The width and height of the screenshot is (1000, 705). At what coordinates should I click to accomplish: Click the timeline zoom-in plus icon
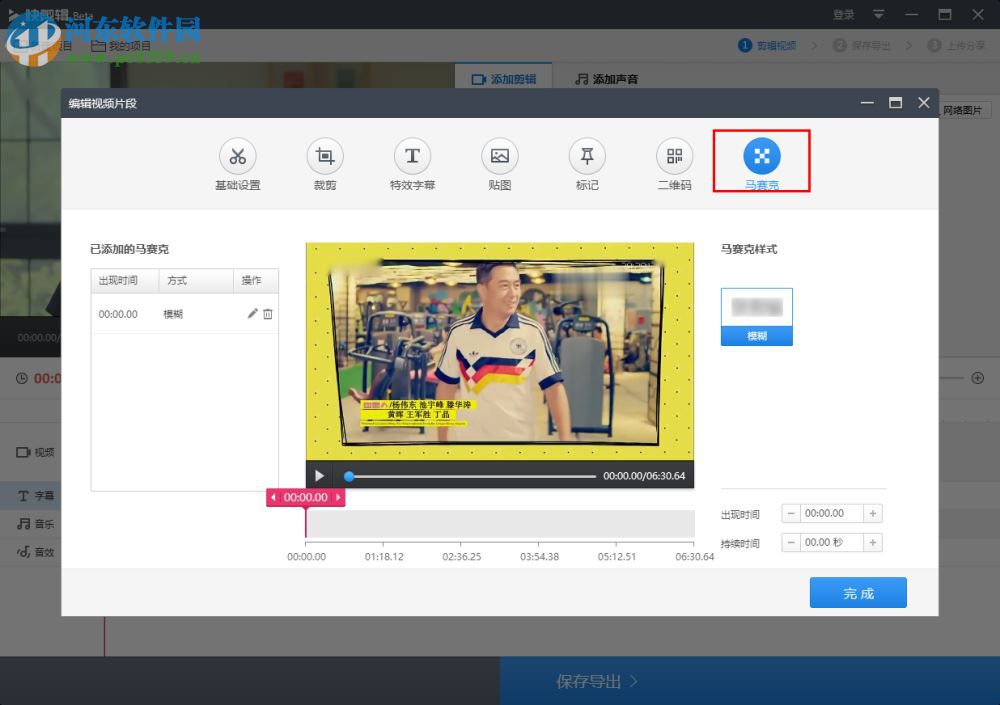(x=977, y=378)
